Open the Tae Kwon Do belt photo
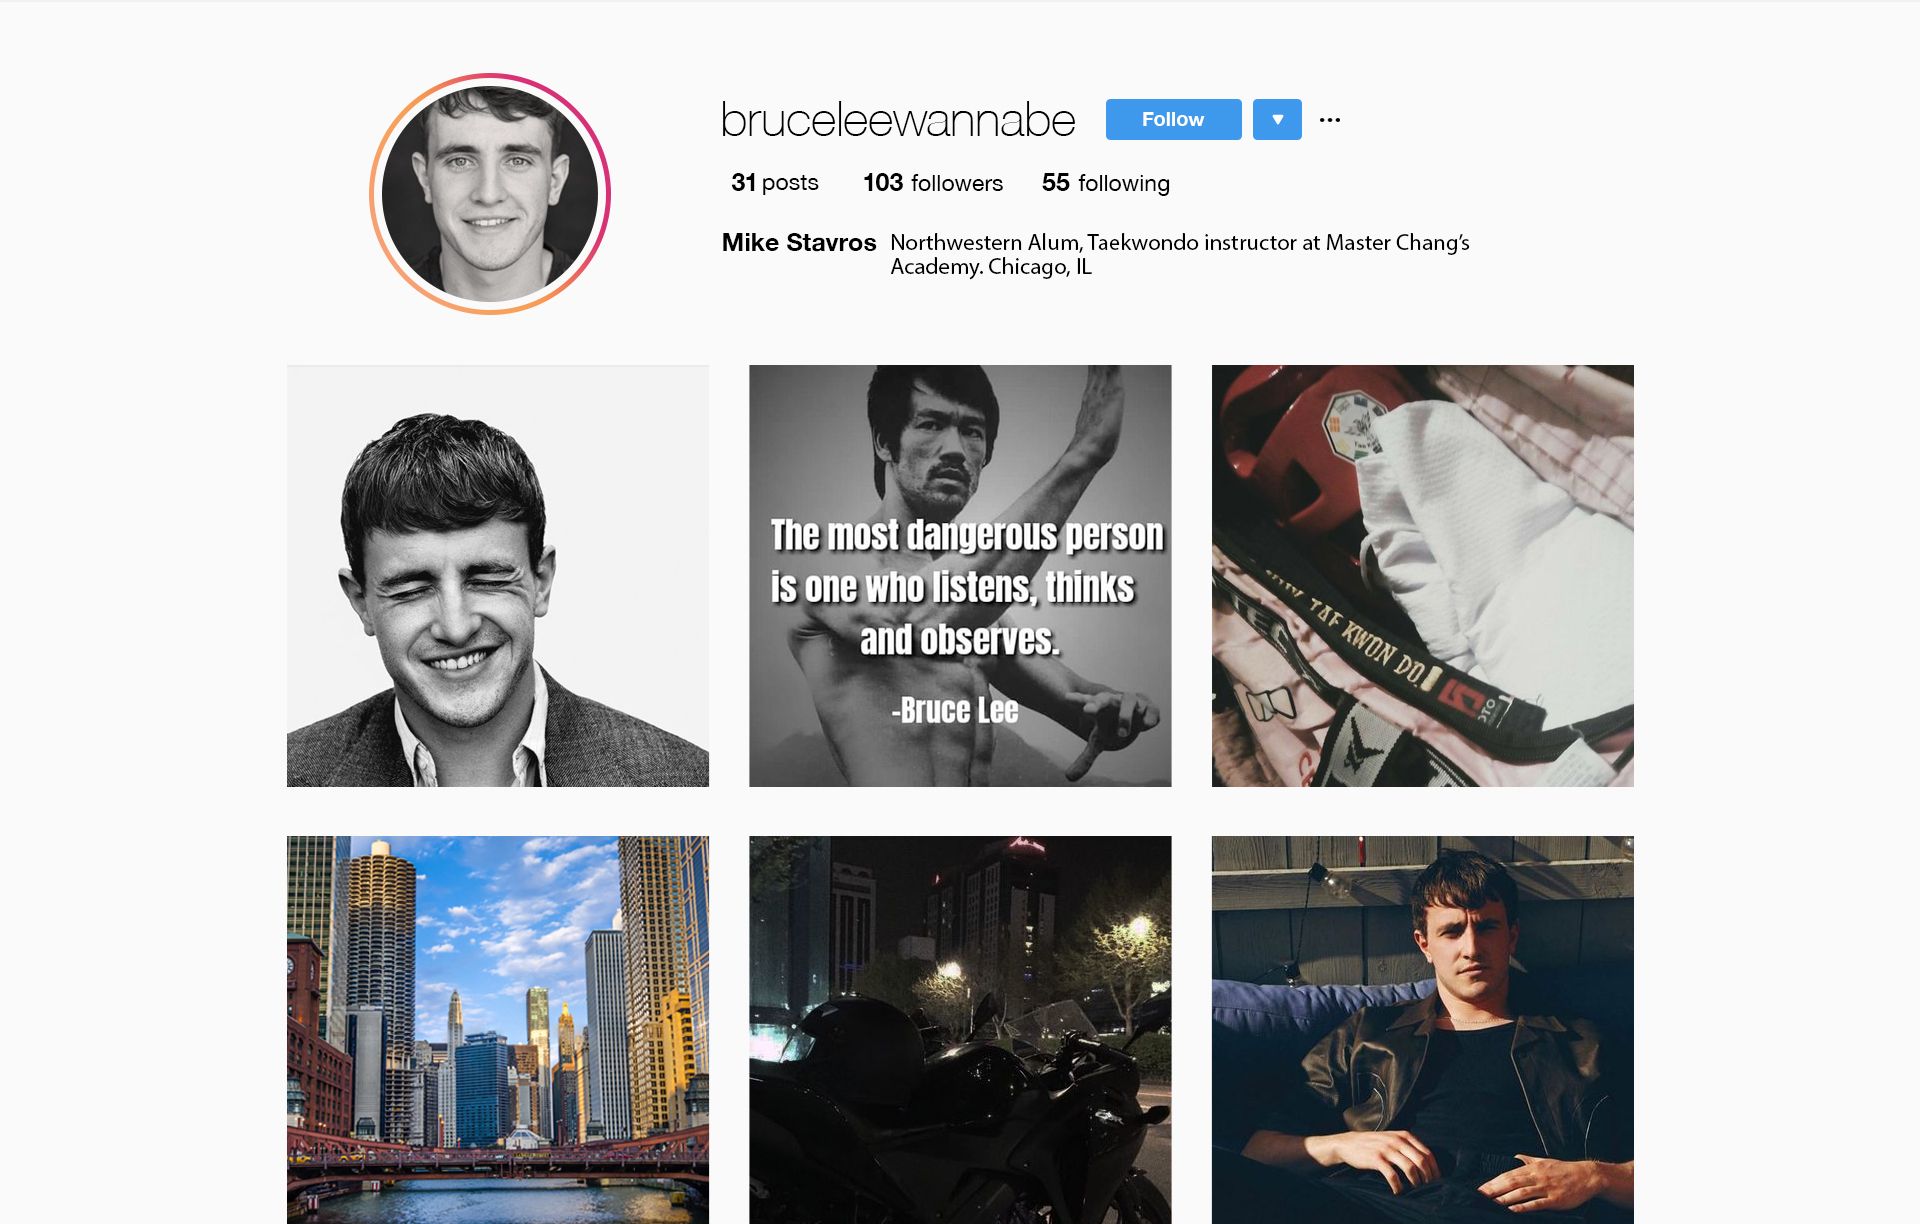The height and width of the screenshot is (1224, 1920). click(1422, 576)
